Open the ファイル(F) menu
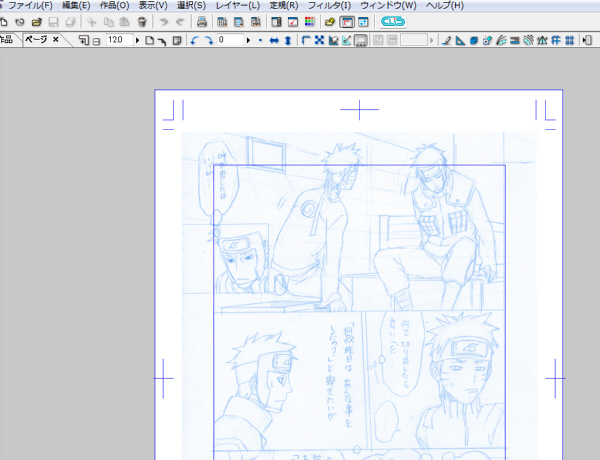The height and width of the screenshot is (460, 600). (30, 6)
